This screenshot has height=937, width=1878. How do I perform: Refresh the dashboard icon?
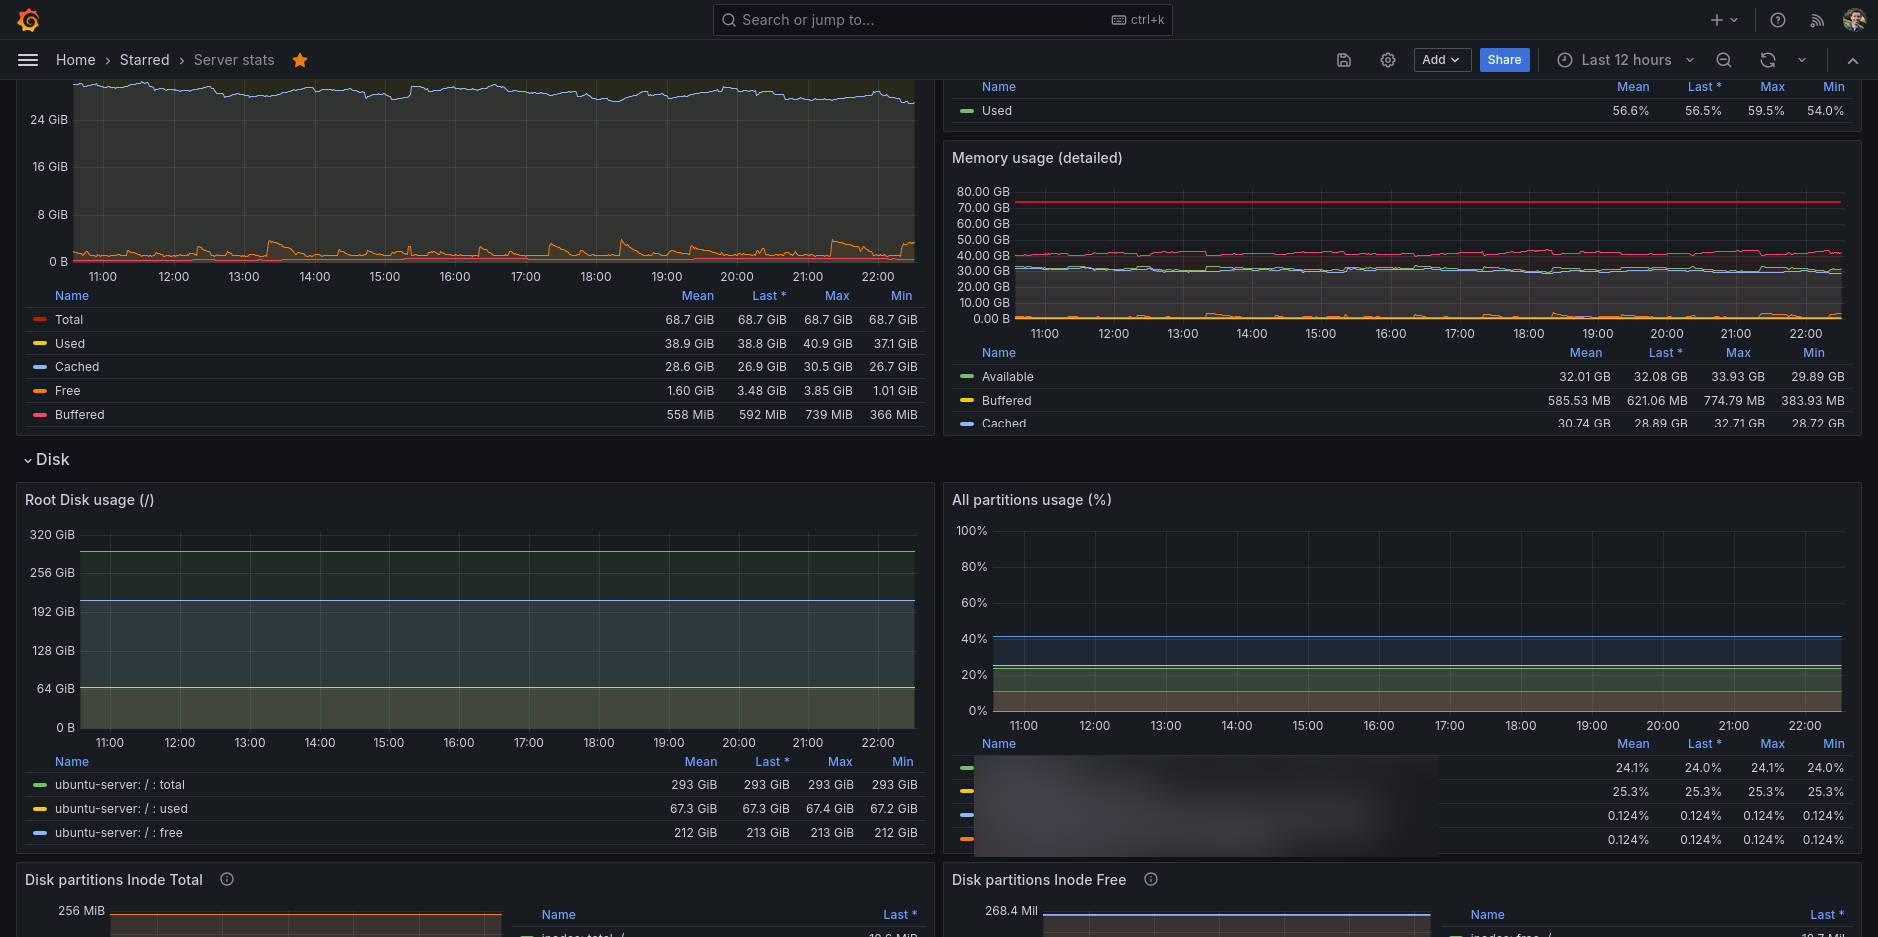click(x=1767, y=60)
